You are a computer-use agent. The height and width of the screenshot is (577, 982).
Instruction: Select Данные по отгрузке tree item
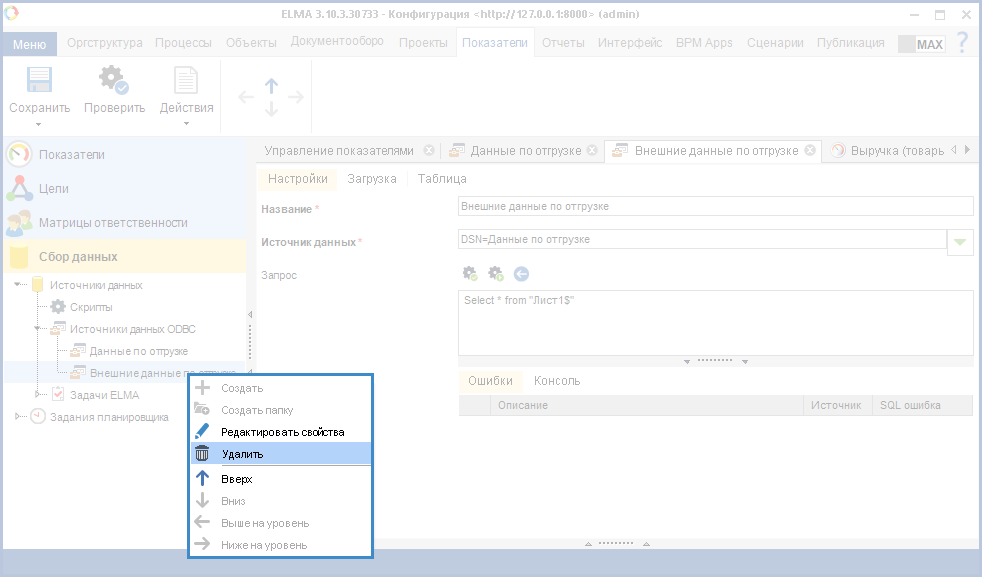click(138, 351)
